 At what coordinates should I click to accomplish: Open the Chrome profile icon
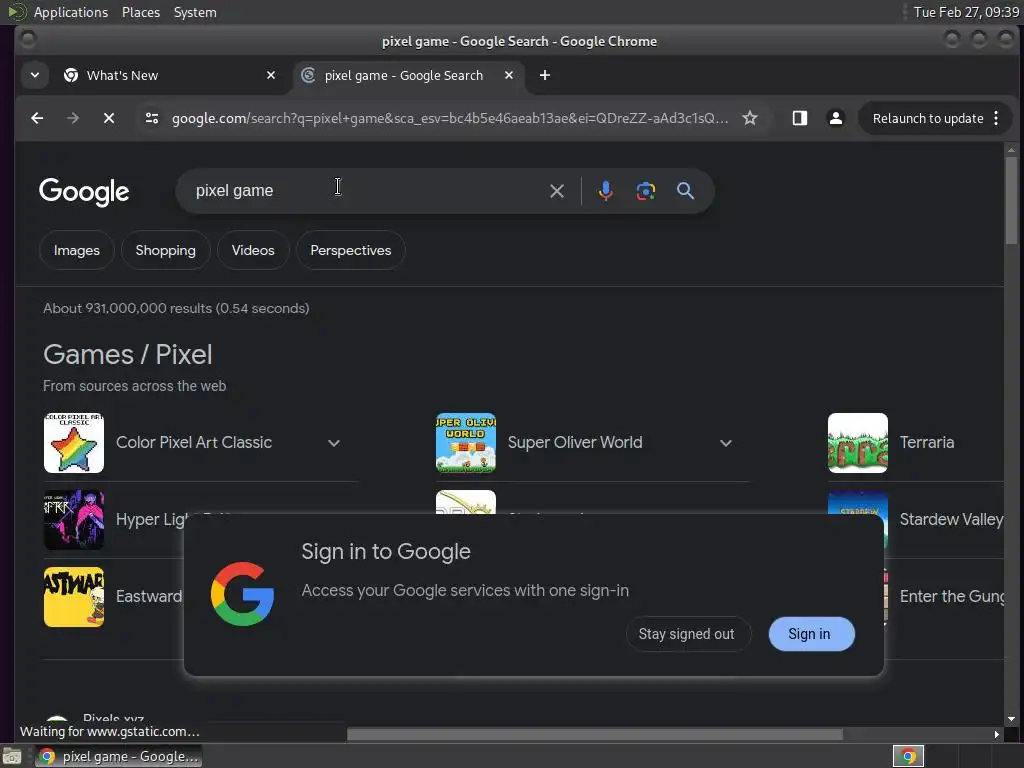pos(835,118)
